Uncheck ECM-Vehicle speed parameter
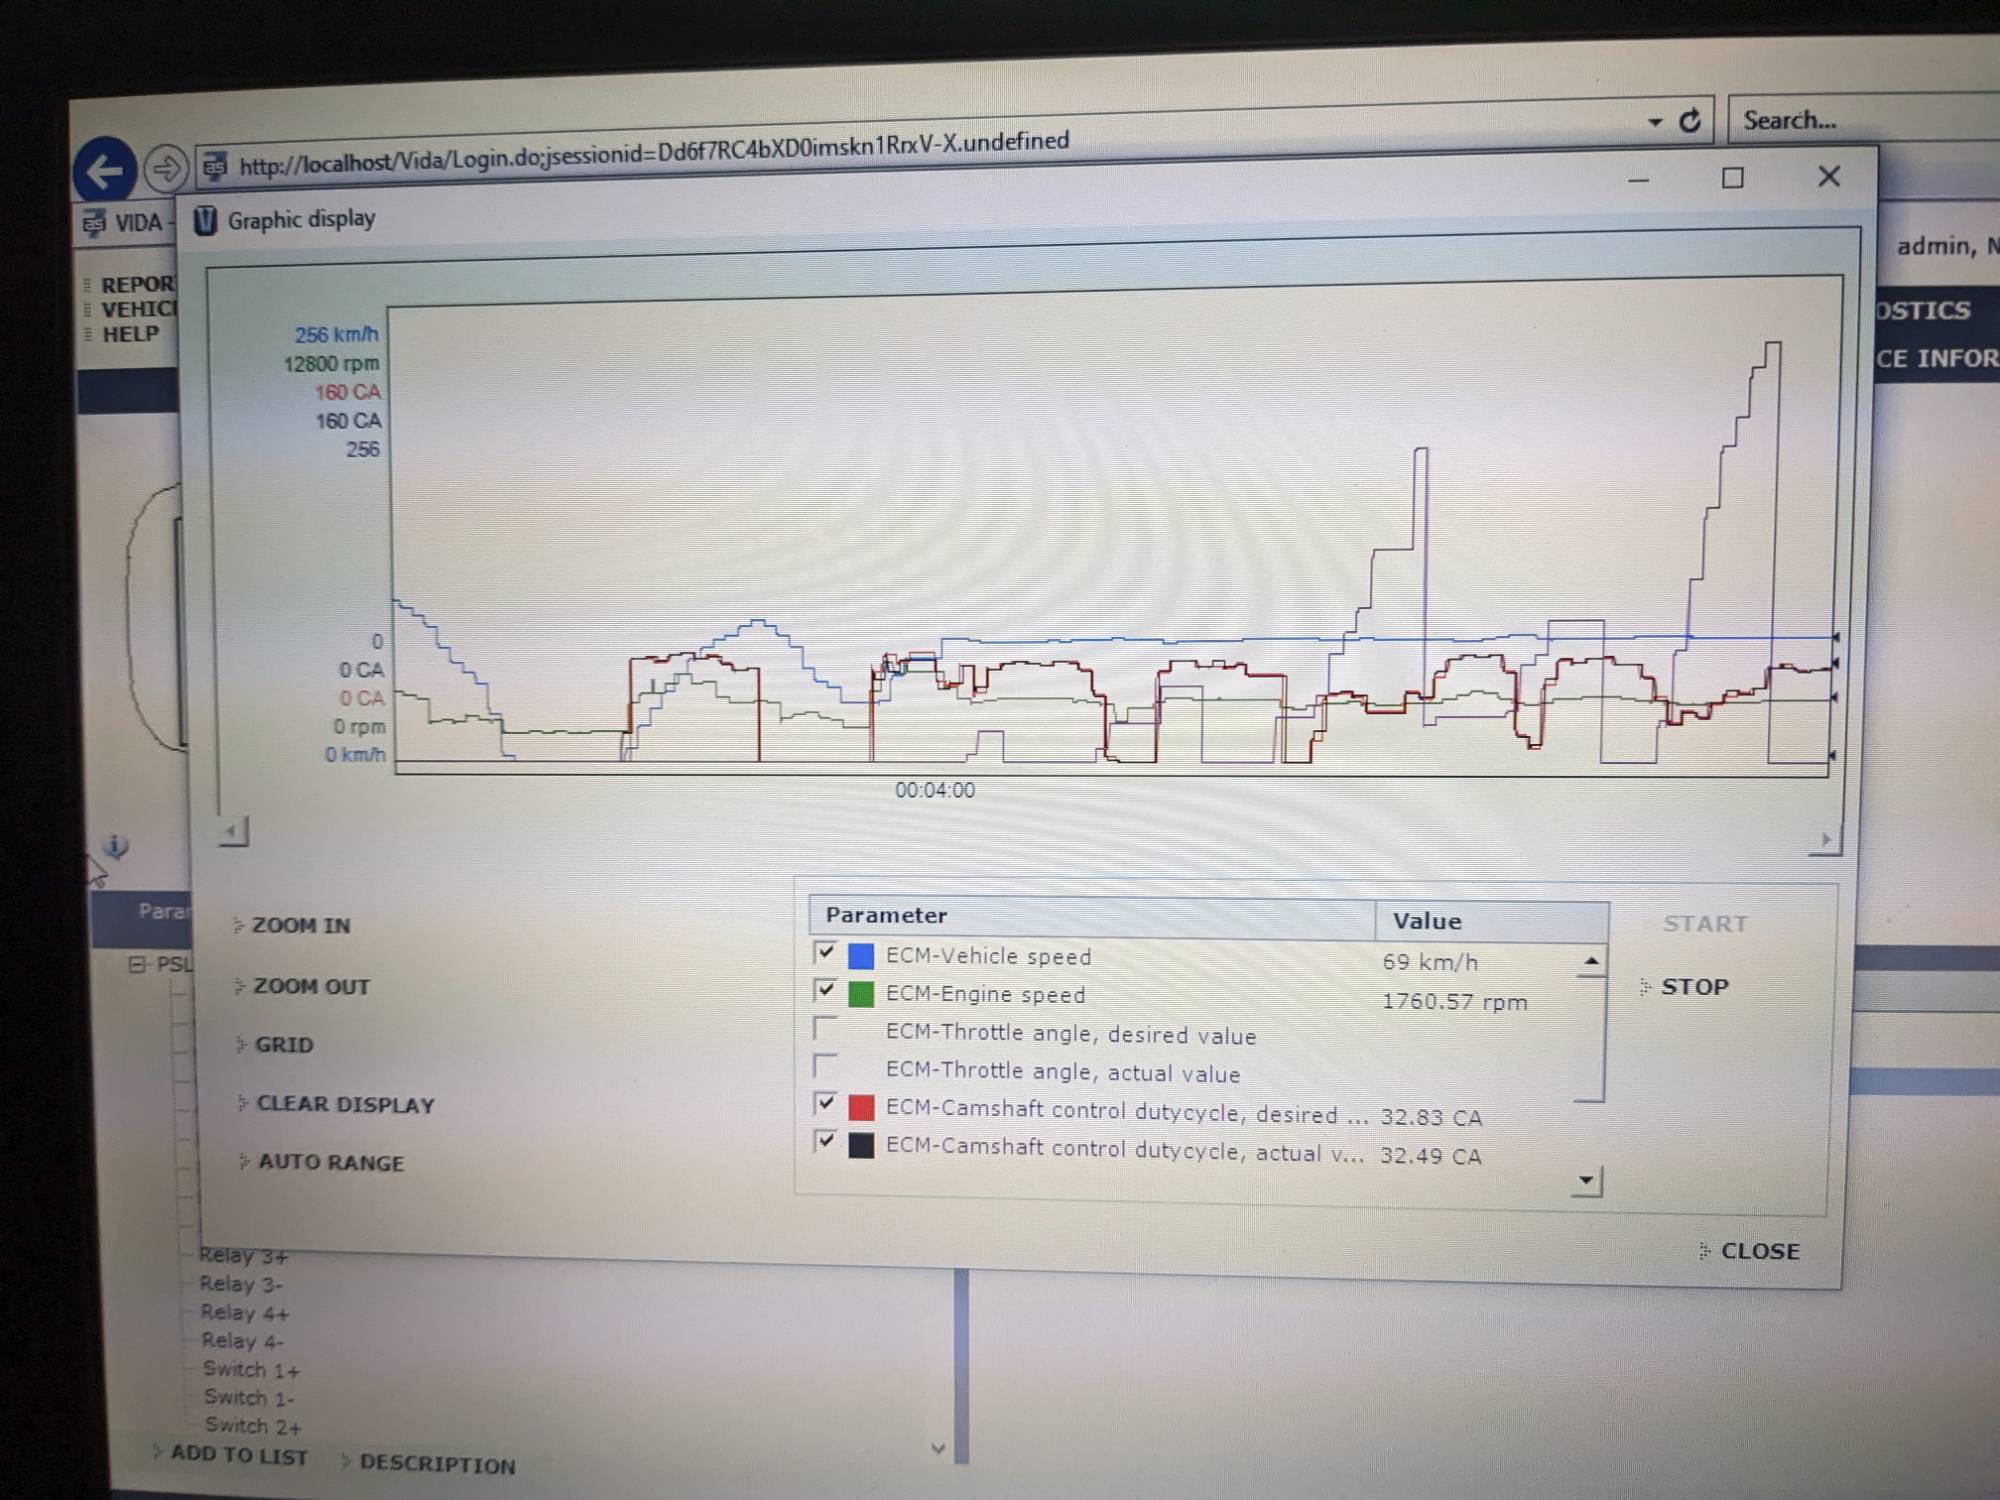 pos(825,952)
